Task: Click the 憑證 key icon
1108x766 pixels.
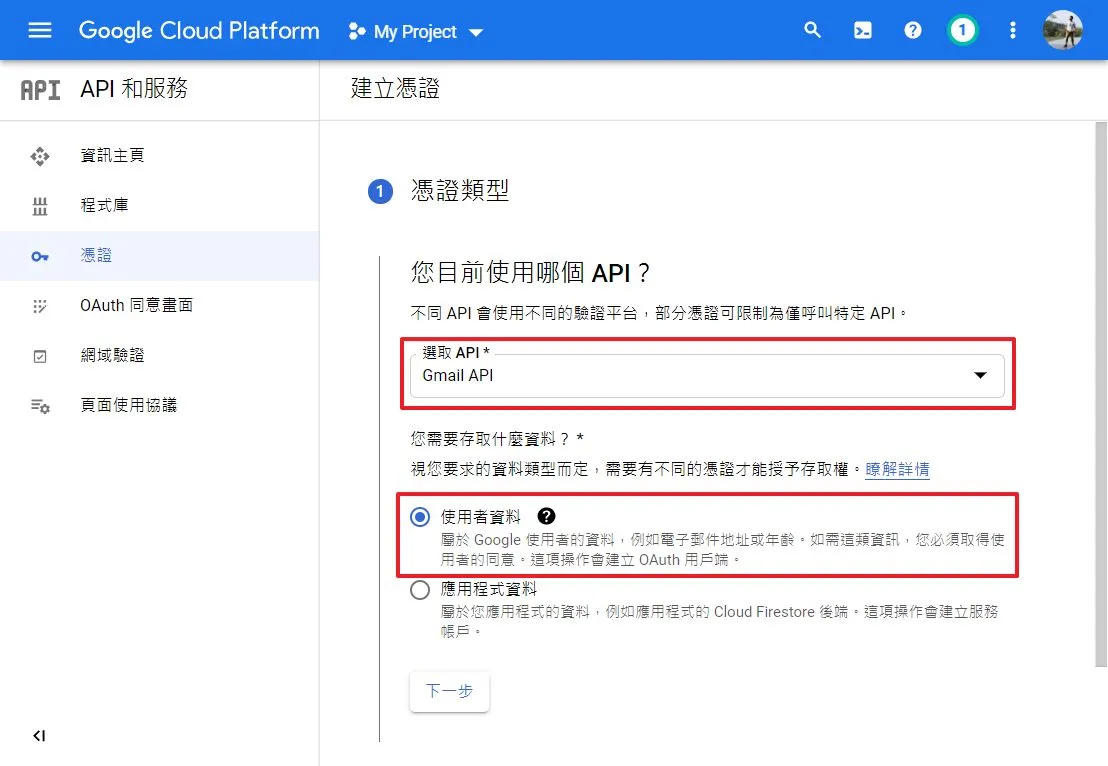Action: (40, 256)
